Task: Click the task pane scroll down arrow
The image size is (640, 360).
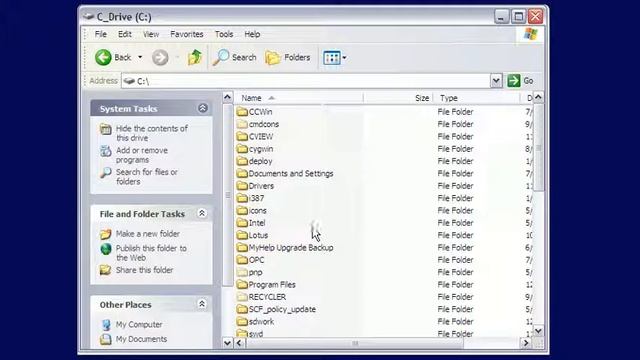Action: [x=227, y=343]
